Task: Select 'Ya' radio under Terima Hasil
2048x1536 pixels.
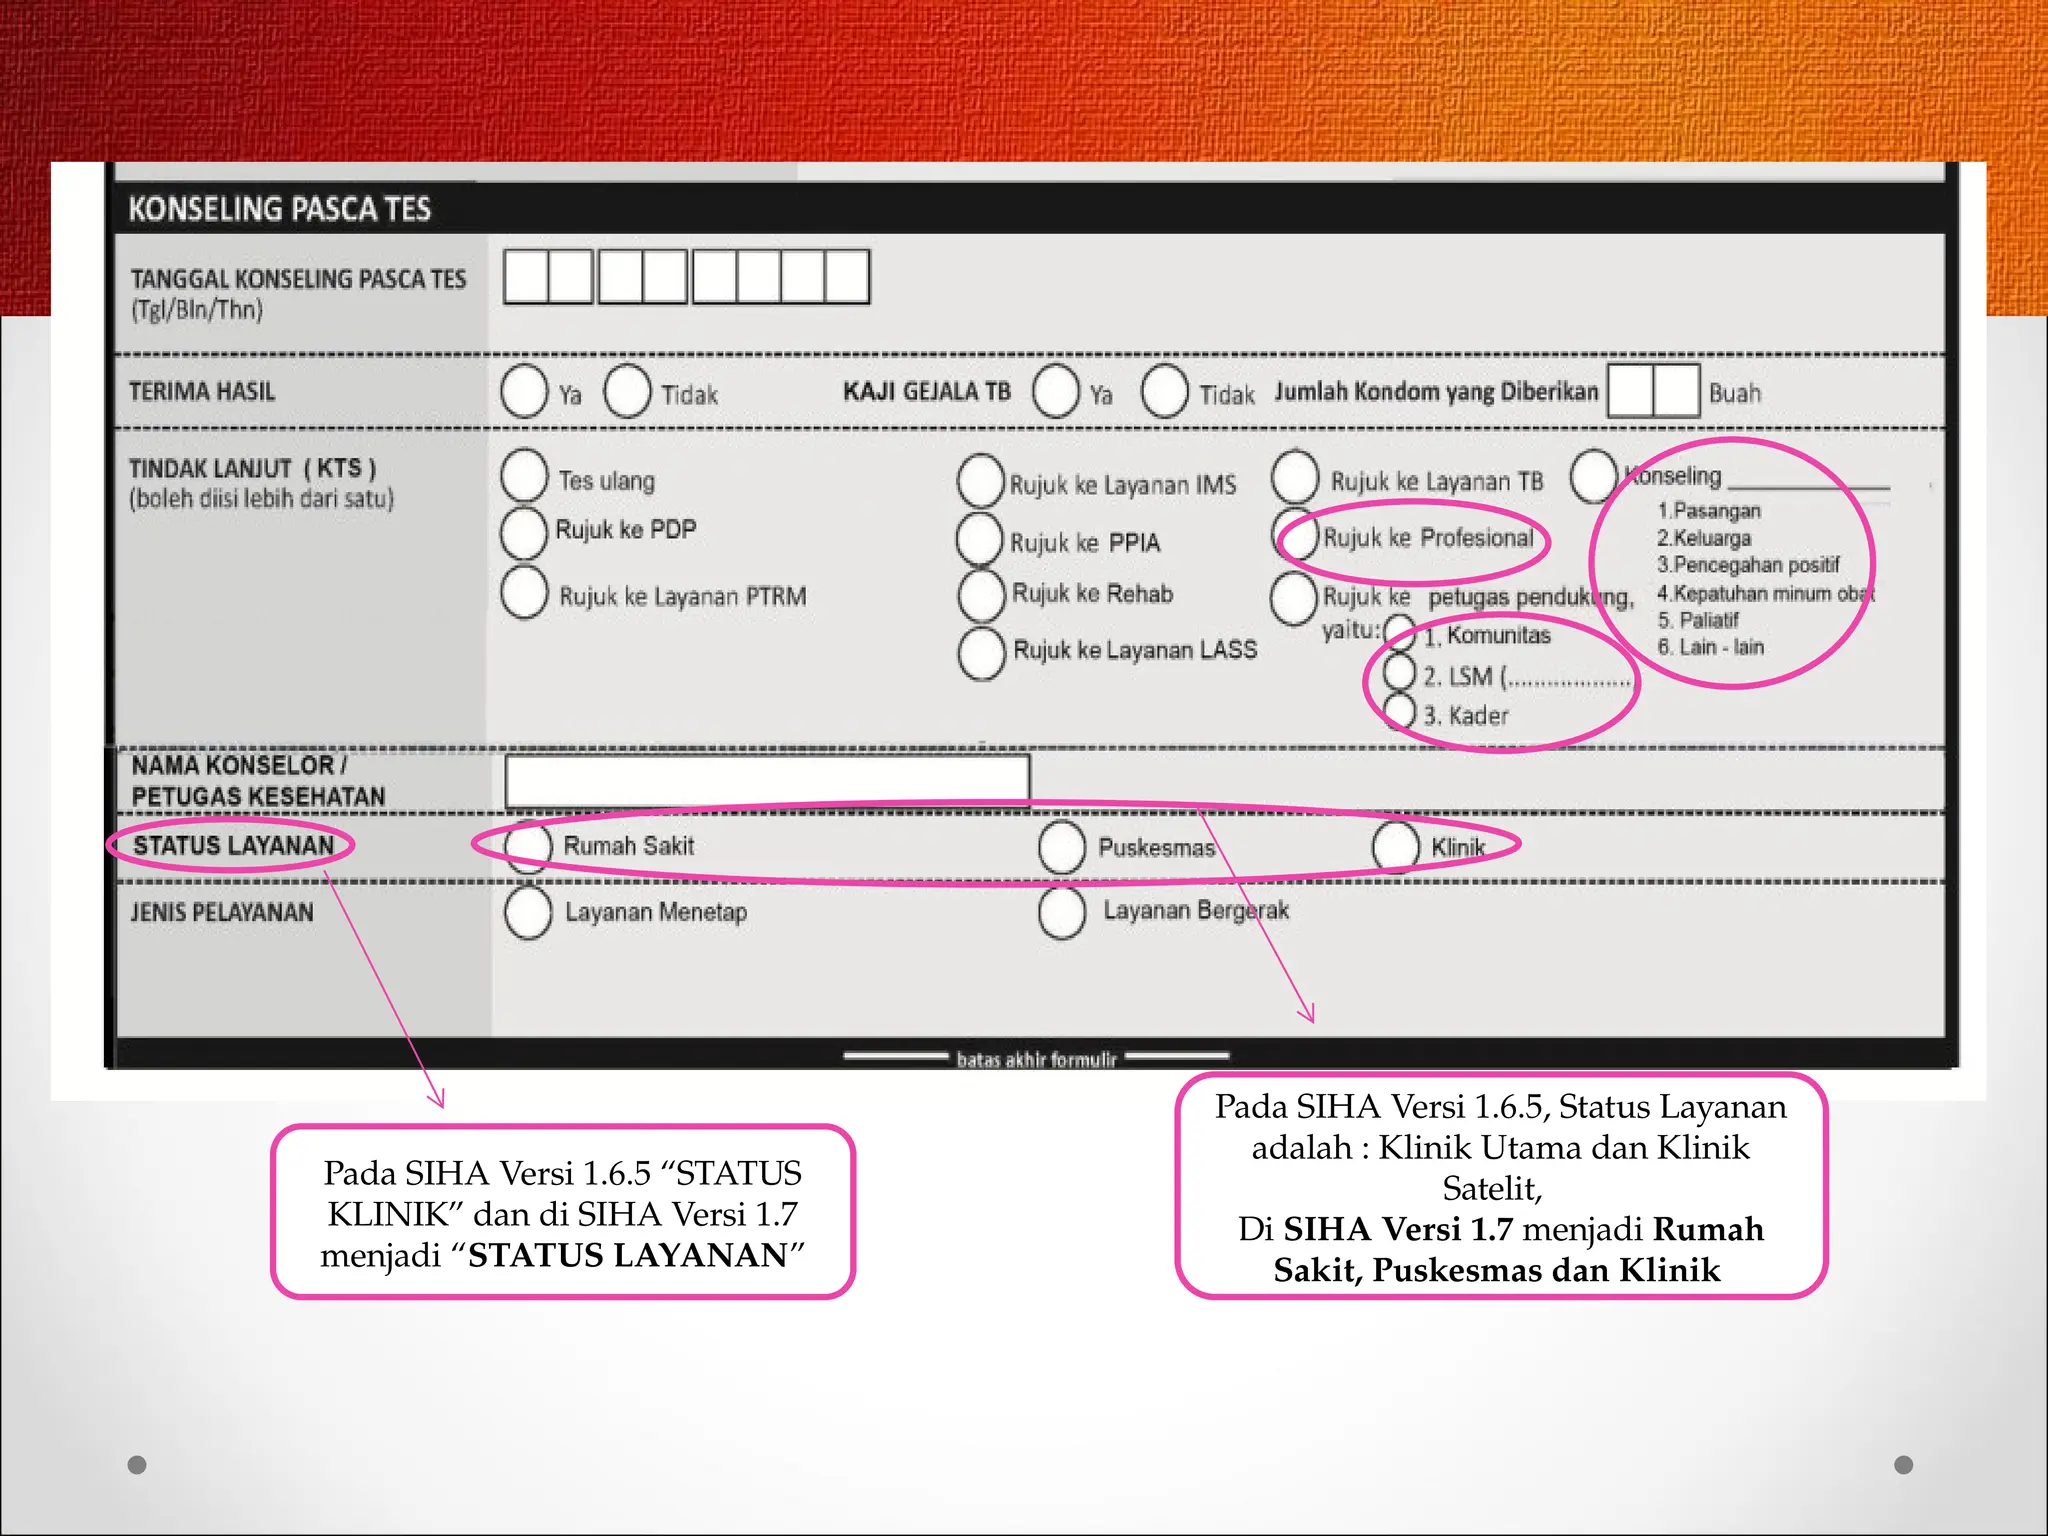Action: point(524,391)
